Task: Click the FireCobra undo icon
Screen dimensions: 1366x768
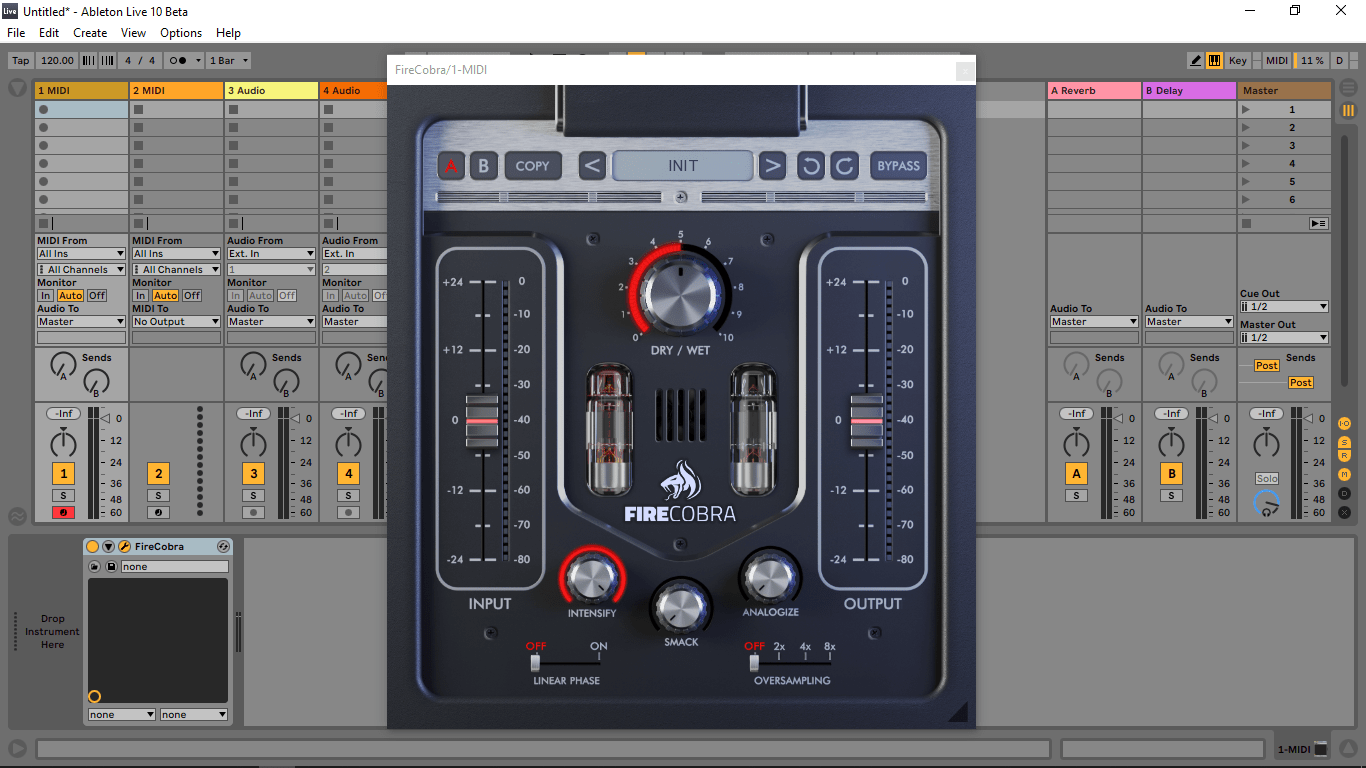Action: point(811,166)
